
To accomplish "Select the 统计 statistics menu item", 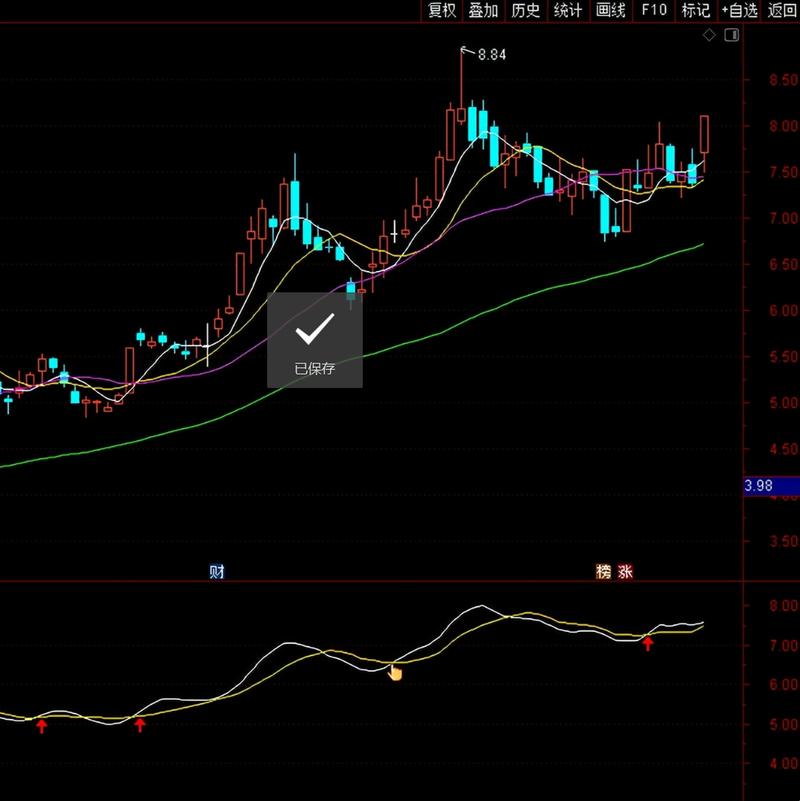I will 568,10.
